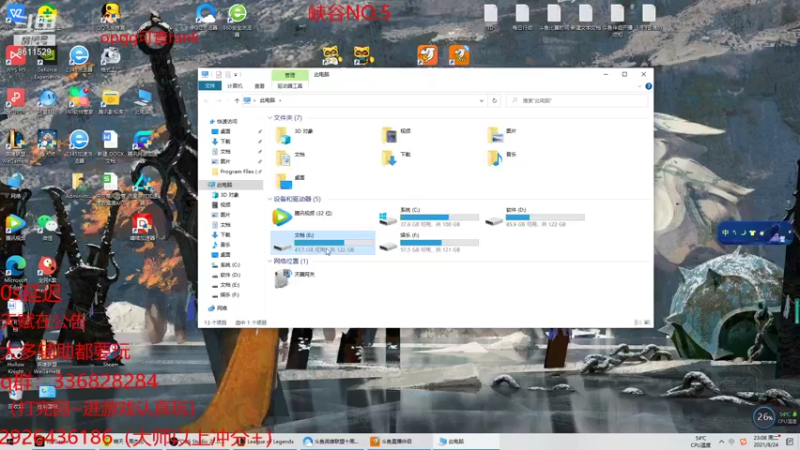Switch to details view in Explorer status bar
This screenshot has width=800, height=450.
[x=638, y=322]
